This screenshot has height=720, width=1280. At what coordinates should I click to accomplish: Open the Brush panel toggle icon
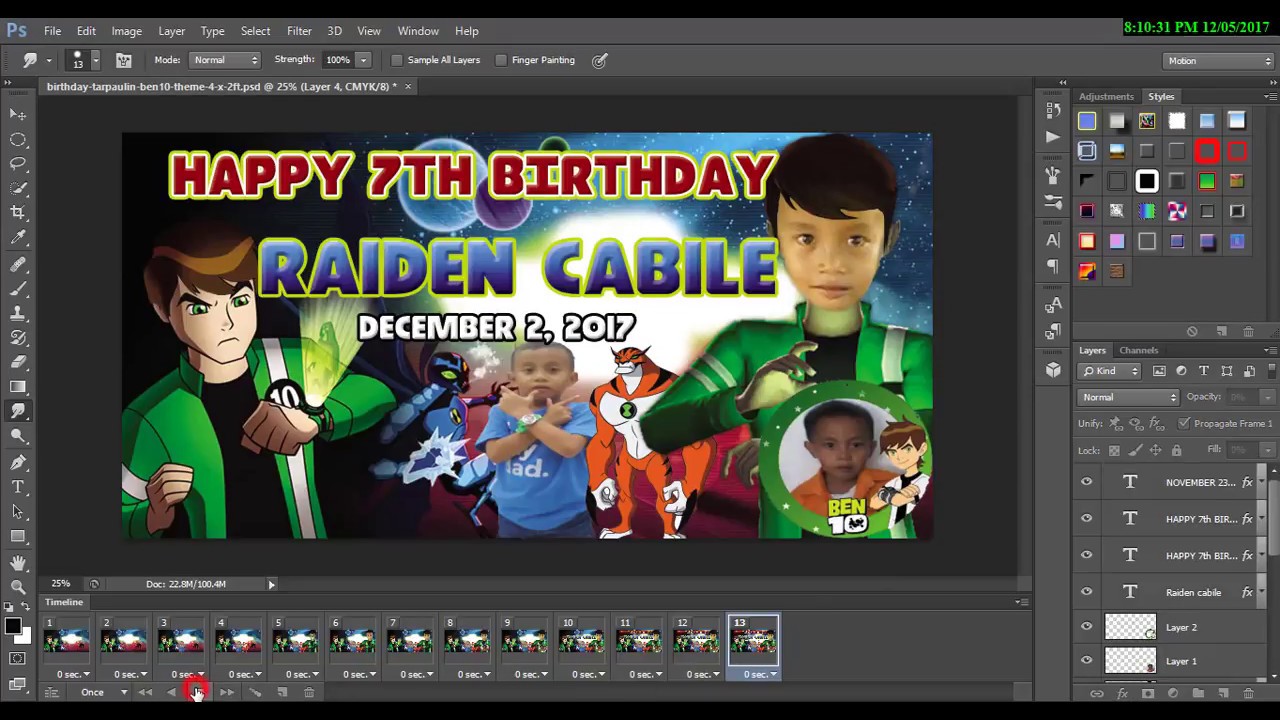pyautogui.click(x=124, y=60)
